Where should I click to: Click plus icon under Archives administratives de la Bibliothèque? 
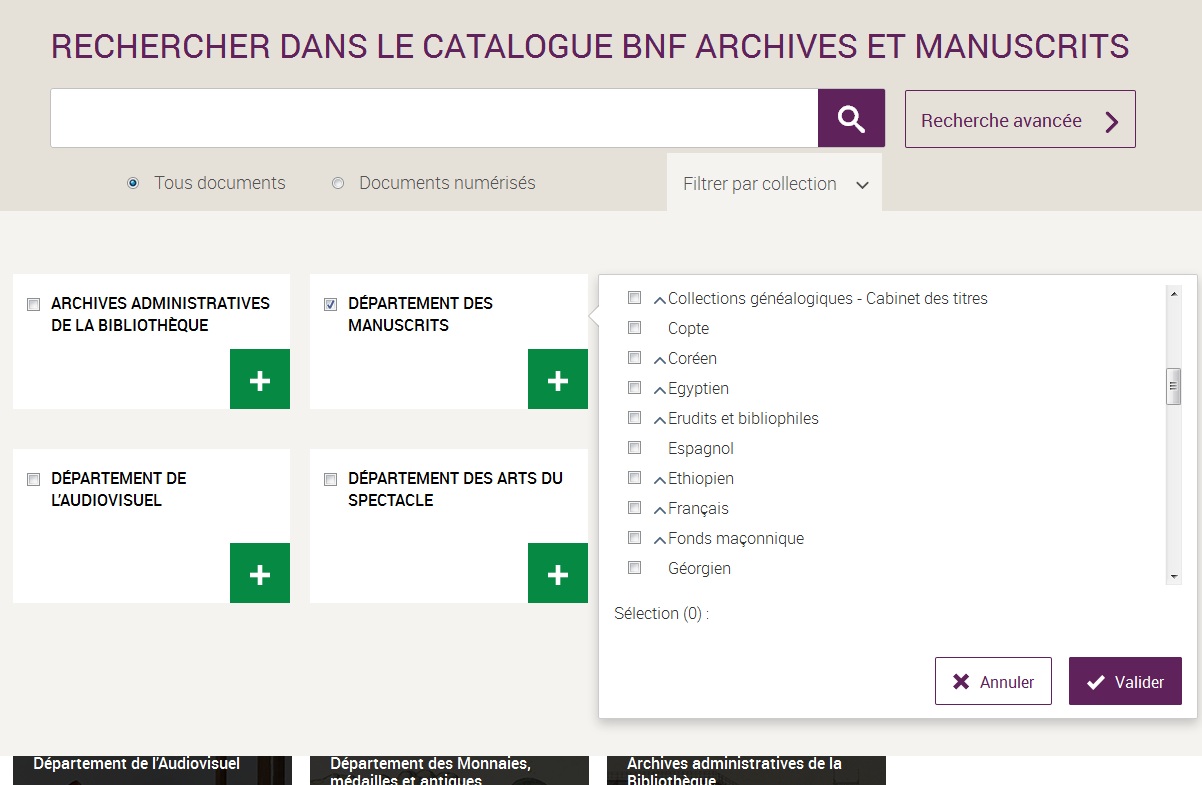260,380
